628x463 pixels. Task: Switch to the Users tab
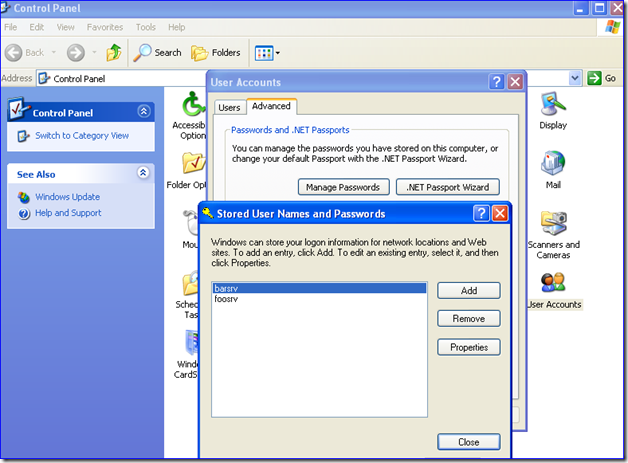pyautogui.click(x=229, y=108)
